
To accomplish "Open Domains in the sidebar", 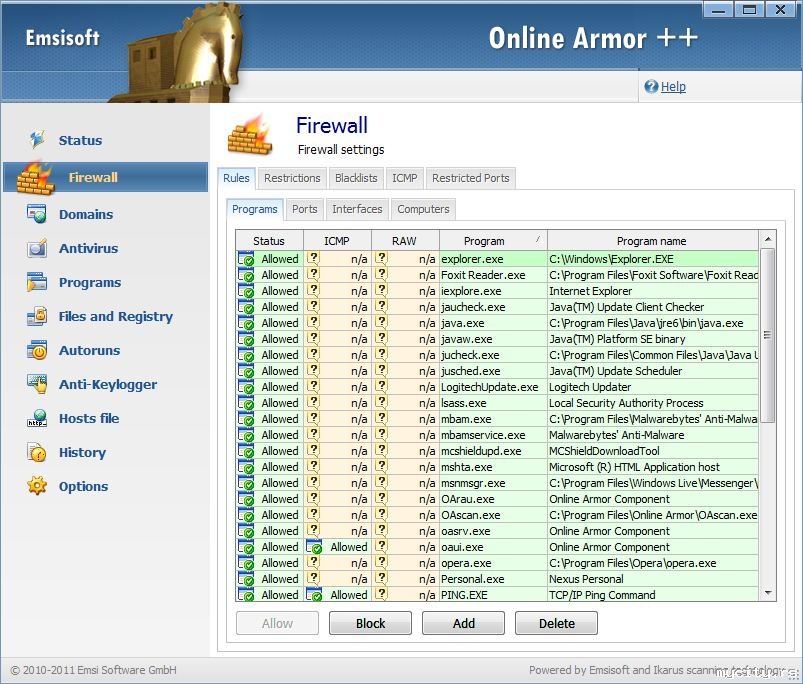I will [x=86, y=214].
